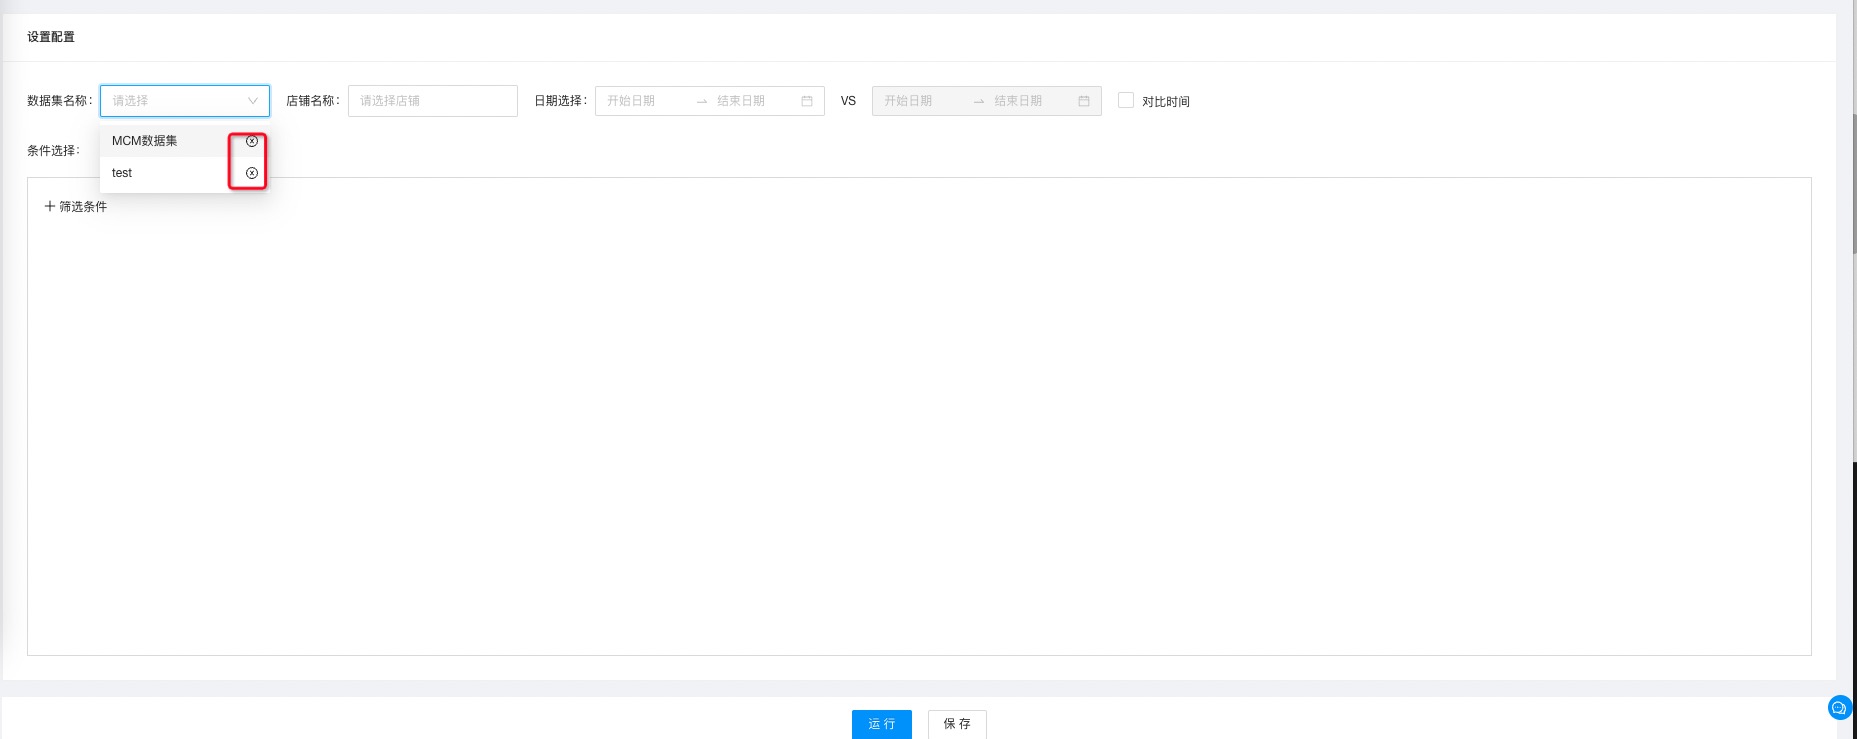Screen dimensions: 1857x739
Task: Delete the test dataset option
Action: [x=252, y=173]
